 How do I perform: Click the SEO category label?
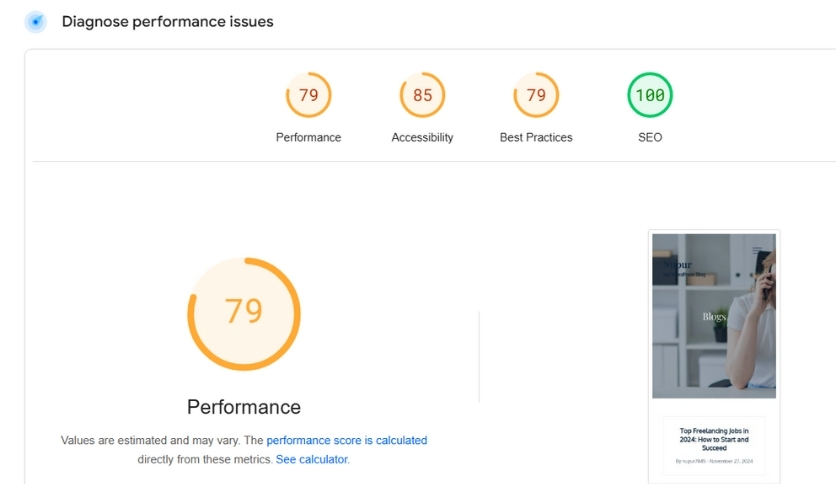click(650, 137)
